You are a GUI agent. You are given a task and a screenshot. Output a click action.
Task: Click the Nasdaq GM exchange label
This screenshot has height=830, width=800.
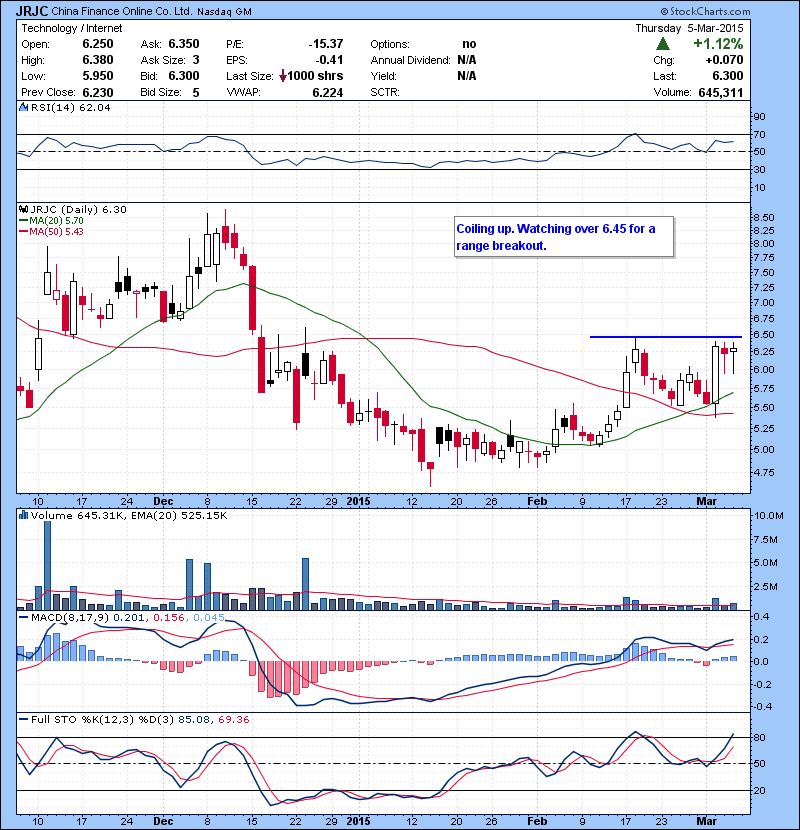tap(224, 12)
